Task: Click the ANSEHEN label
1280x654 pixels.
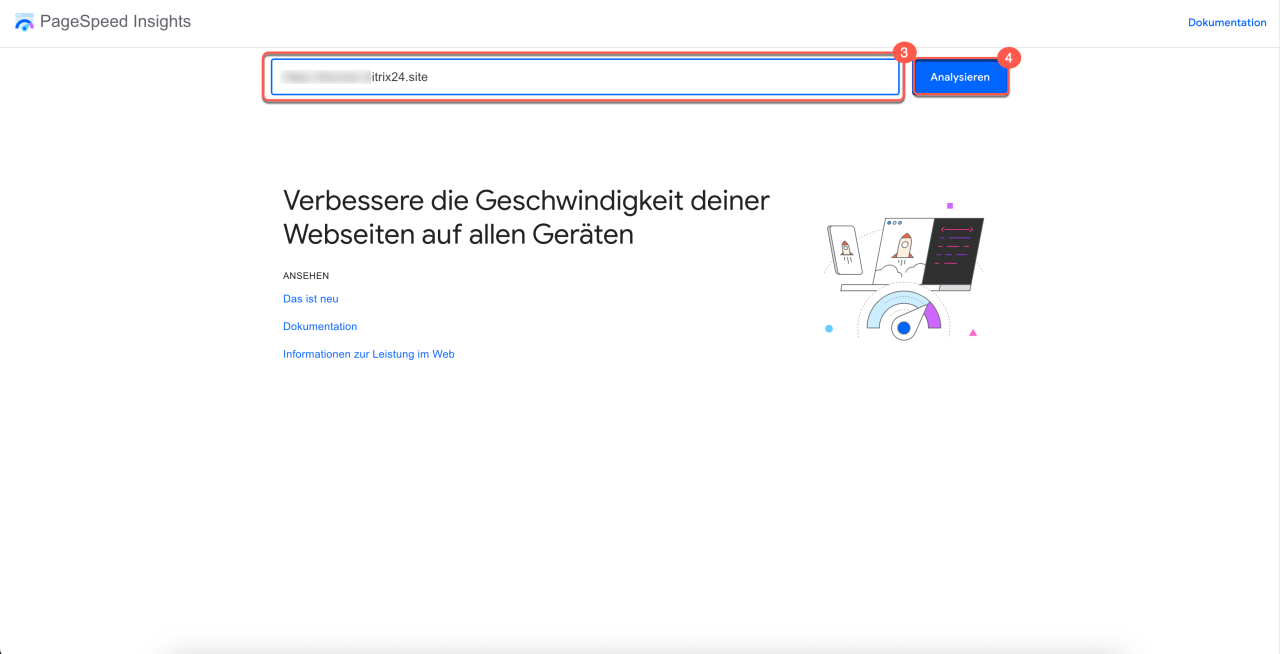Action: [306, 276]
